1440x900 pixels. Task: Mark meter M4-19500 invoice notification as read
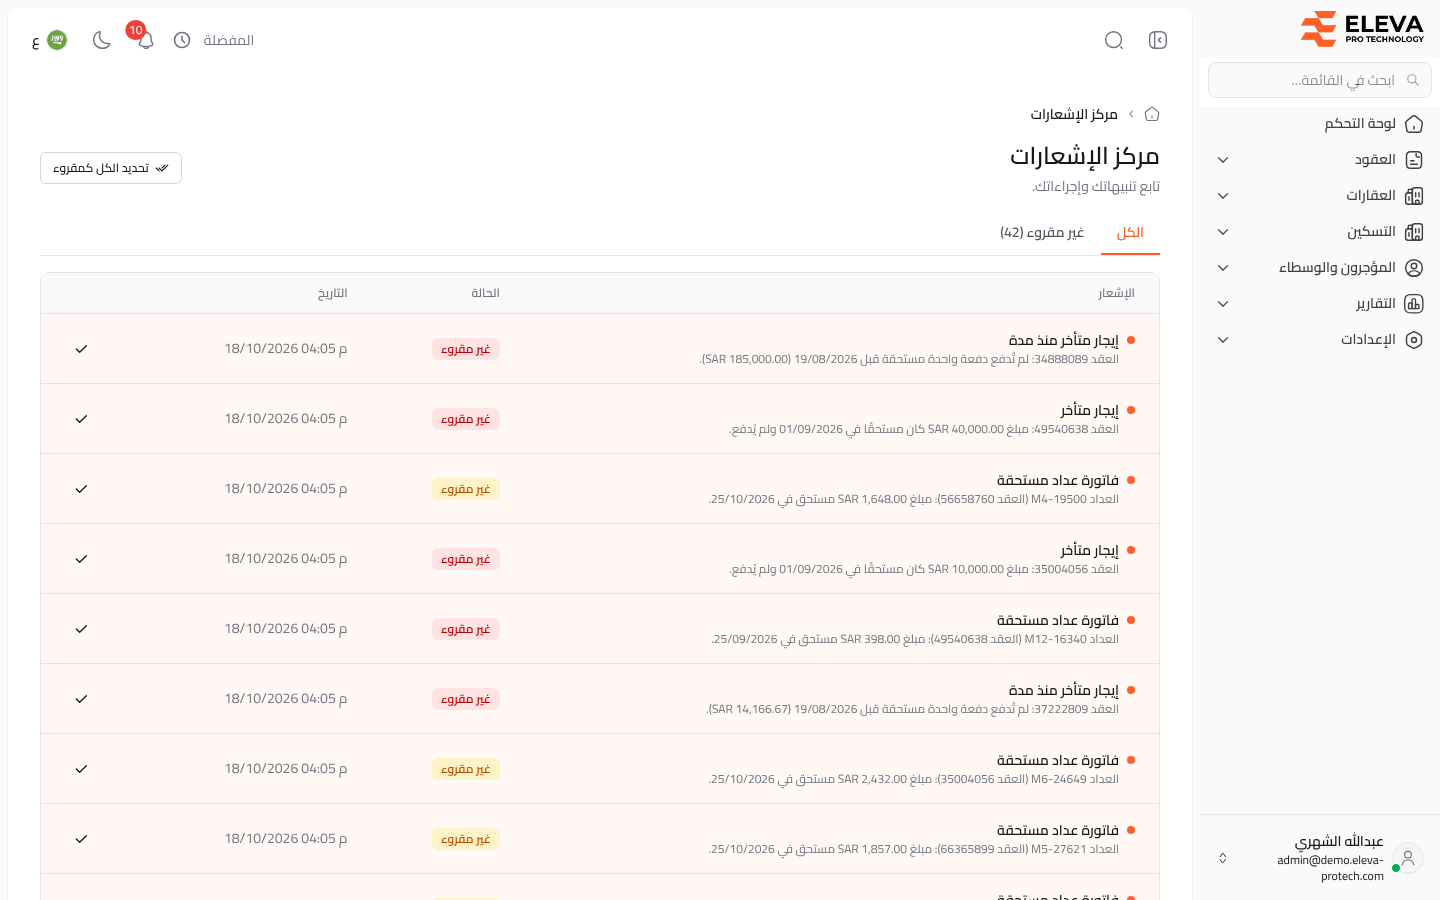81,489
